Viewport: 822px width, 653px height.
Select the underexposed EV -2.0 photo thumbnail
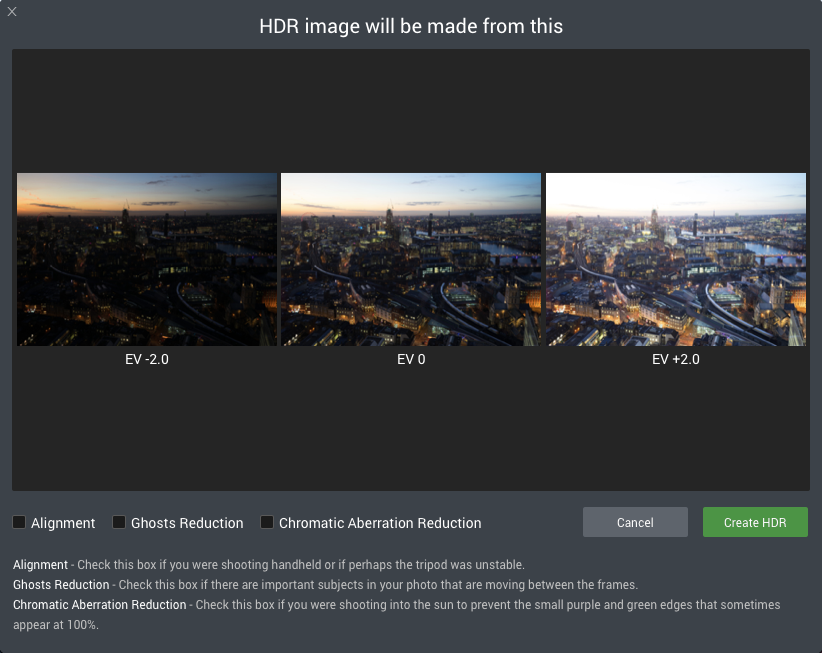pos(147,259)
